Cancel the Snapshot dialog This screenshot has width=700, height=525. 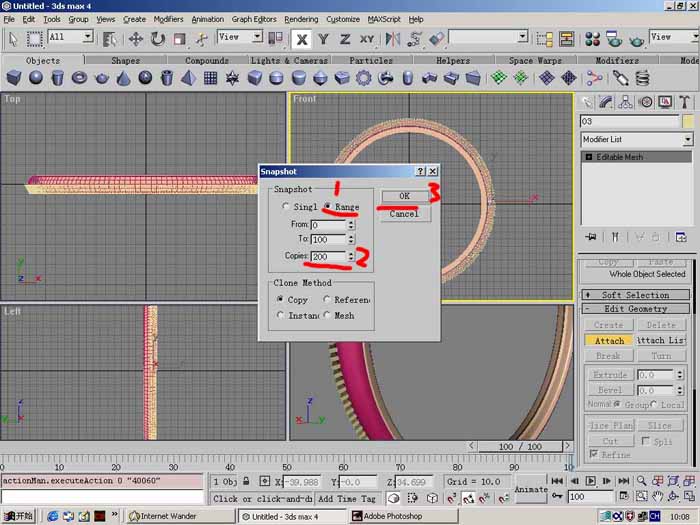(404, 214)
